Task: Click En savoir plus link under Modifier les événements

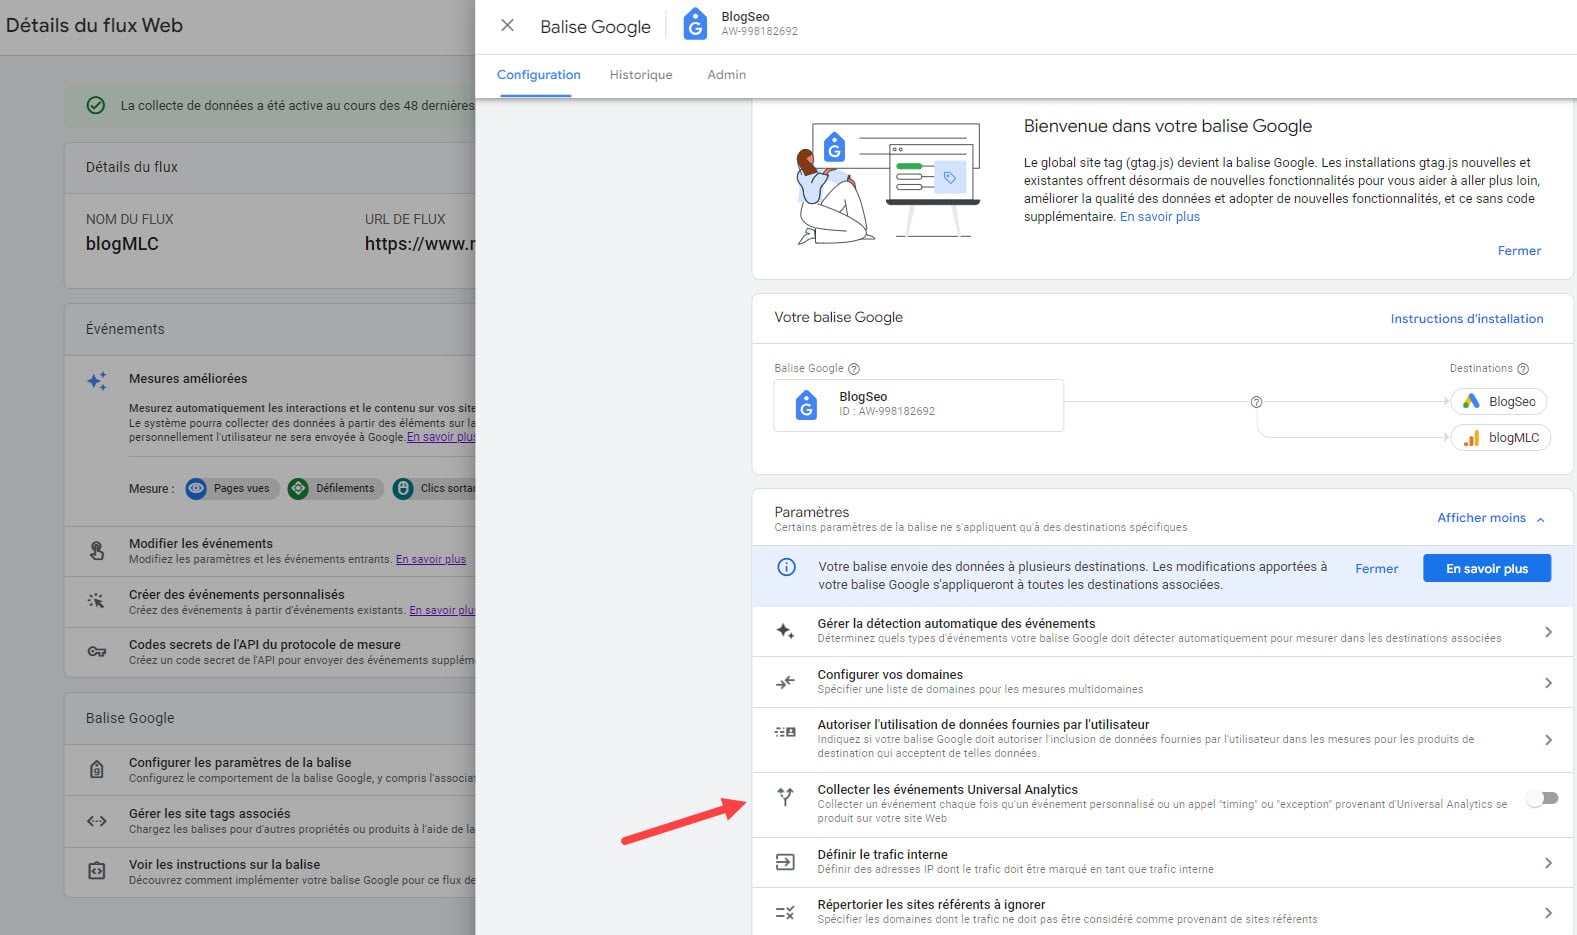Action: 431,560
